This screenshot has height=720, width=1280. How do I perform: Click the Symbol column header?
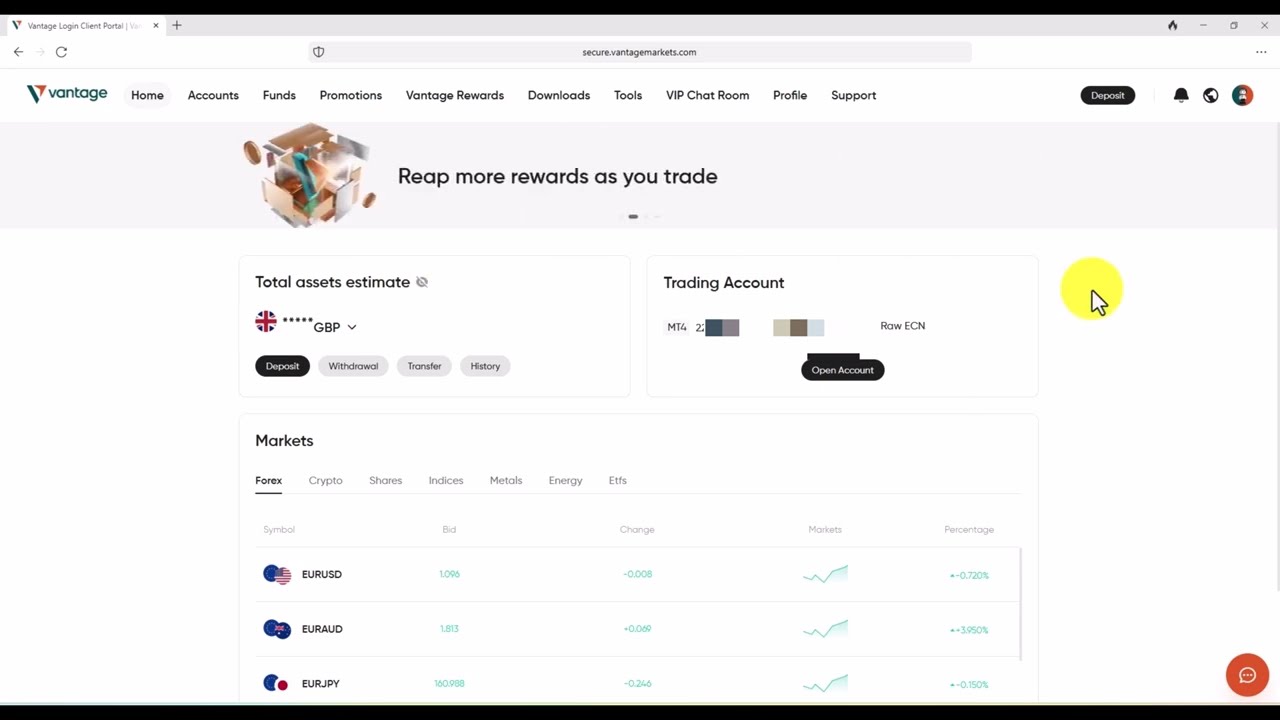pyautogui.click(x=279, y=530)
